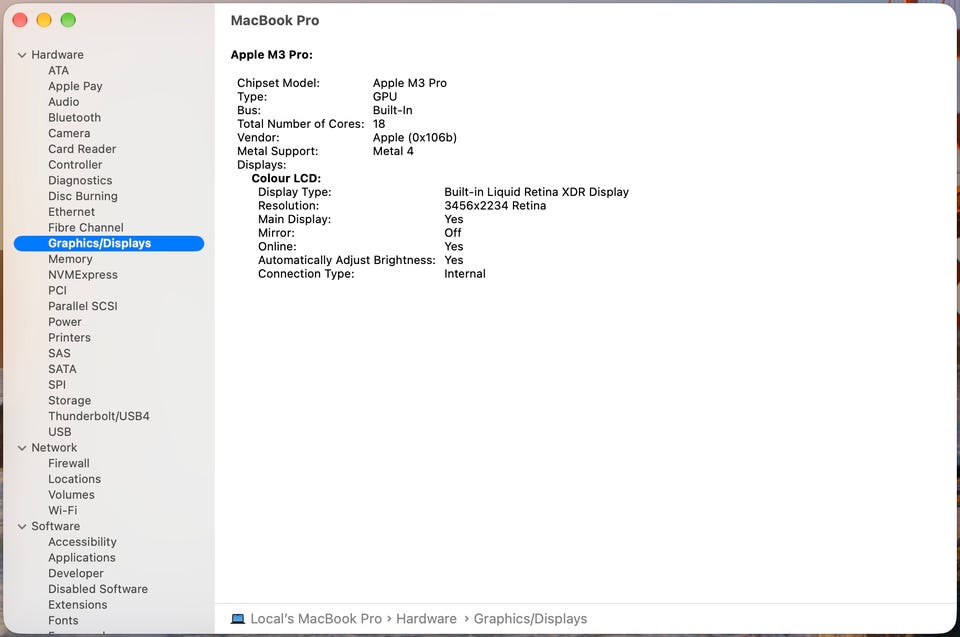The width and height of the screenshot is (960, 637).
Task: Open Thunderbolt/USB4 details
Action: tap(99, 416)
